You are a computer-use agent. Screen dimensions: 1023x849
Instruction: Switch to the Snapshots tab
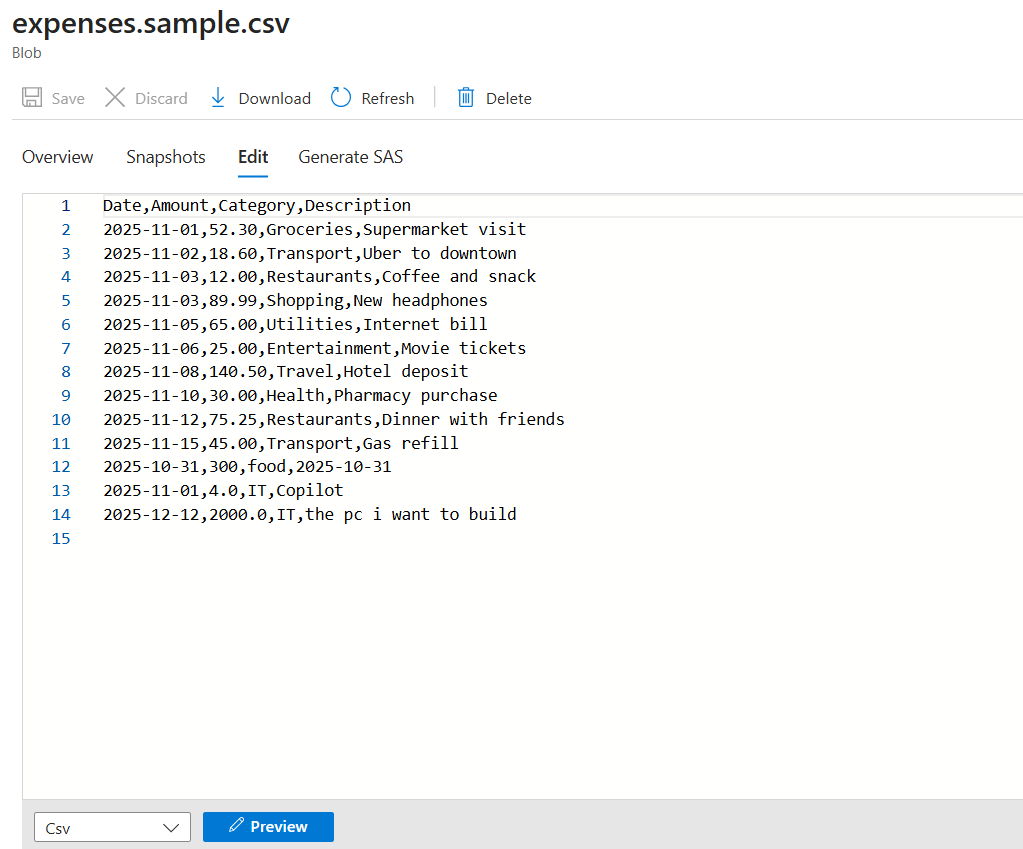pyautogui.click(x=166, y=157)
